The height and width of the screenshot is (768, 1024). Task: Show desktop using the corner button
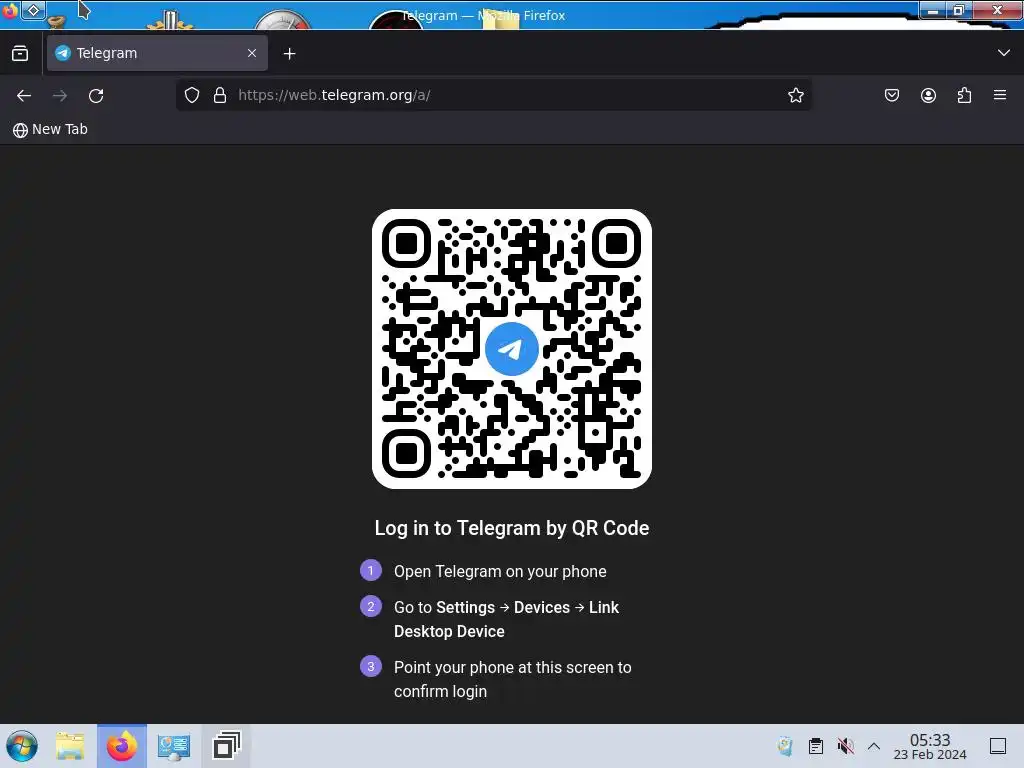pos(998,746)
